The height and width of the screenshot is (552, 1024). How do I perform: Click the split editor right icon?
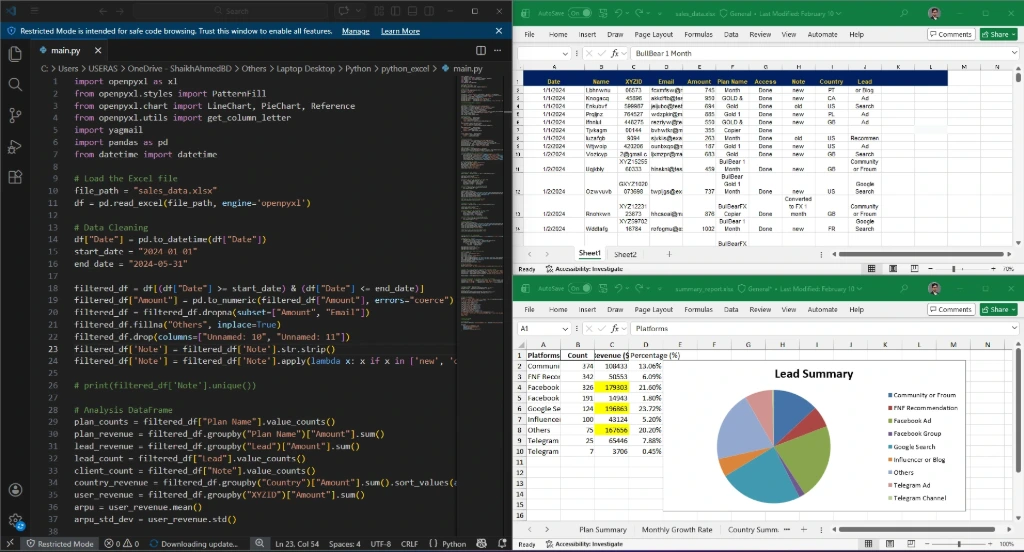[481, 50]
